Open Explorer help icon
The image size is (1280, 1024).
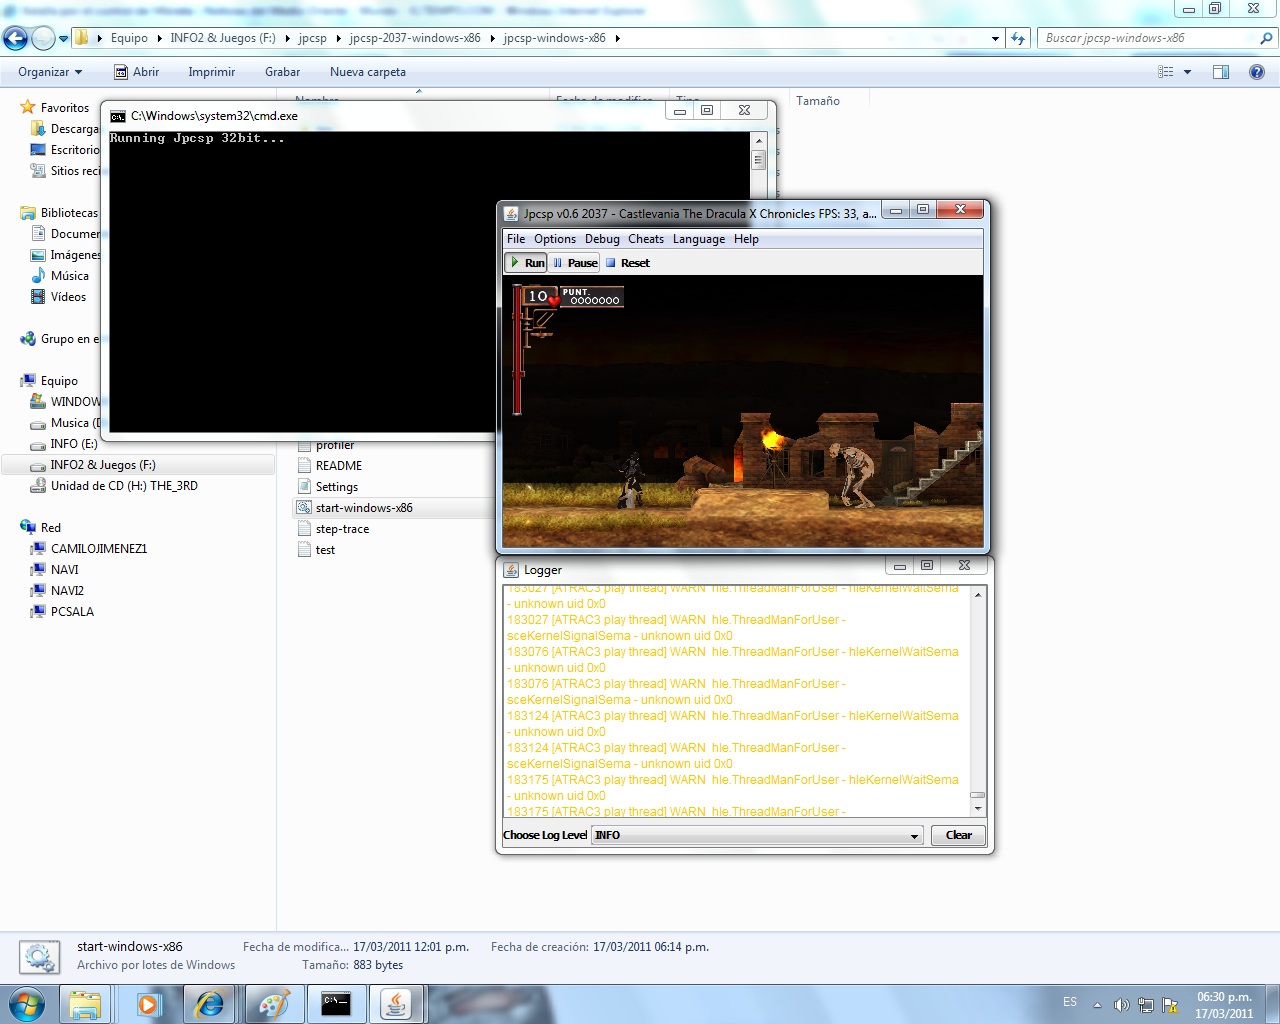point(1257,72)
